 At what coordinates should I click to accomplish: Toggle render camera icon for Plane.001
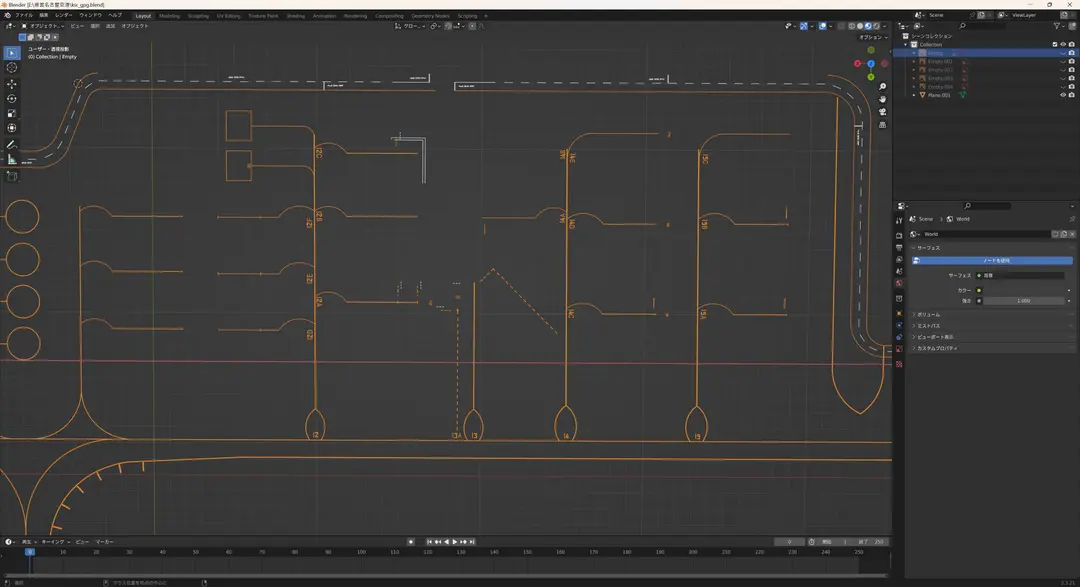1071,95
